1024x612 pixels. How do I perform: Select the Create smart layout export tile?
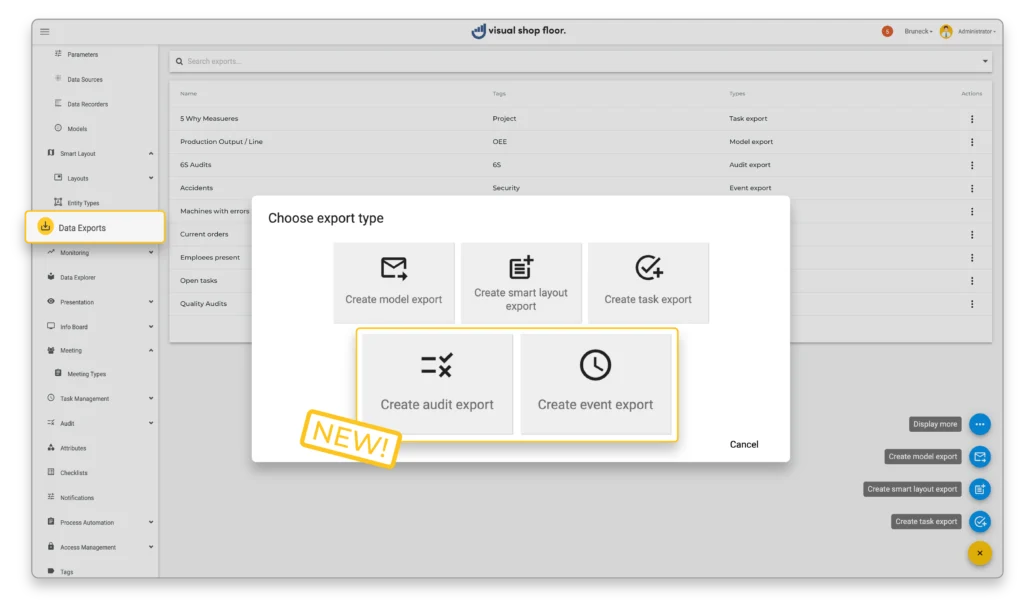click(521, 282)
